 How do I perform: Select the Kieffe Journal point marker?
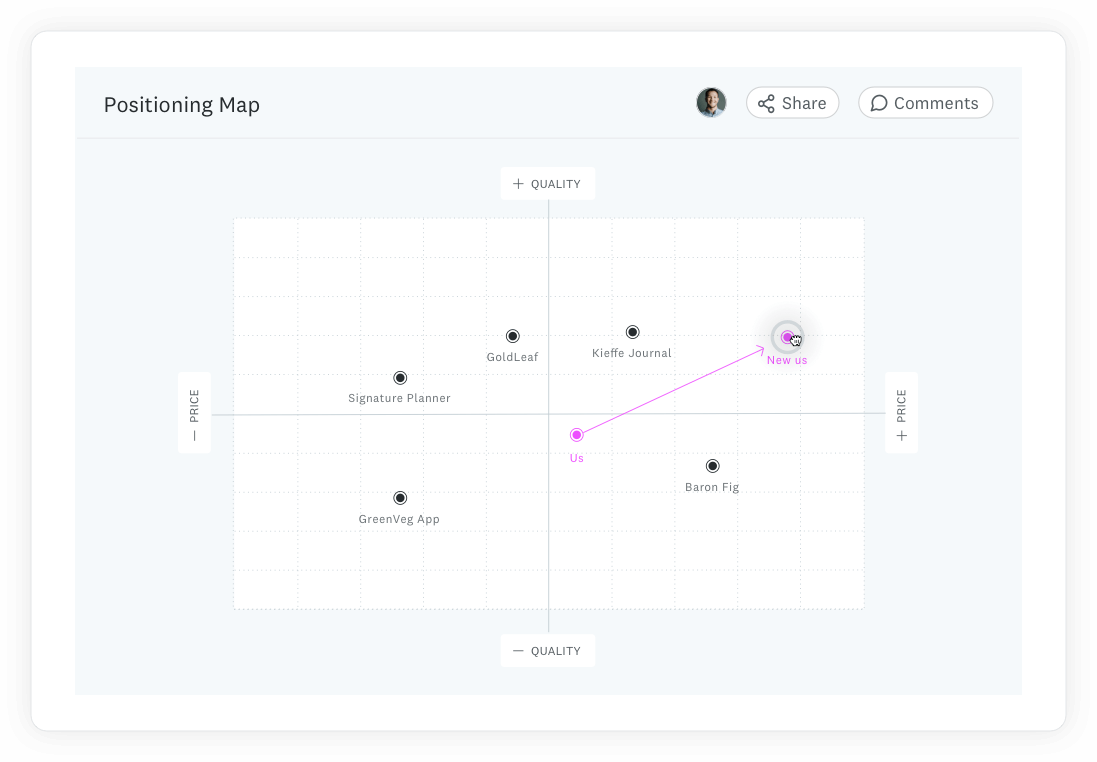click(632, 332)
